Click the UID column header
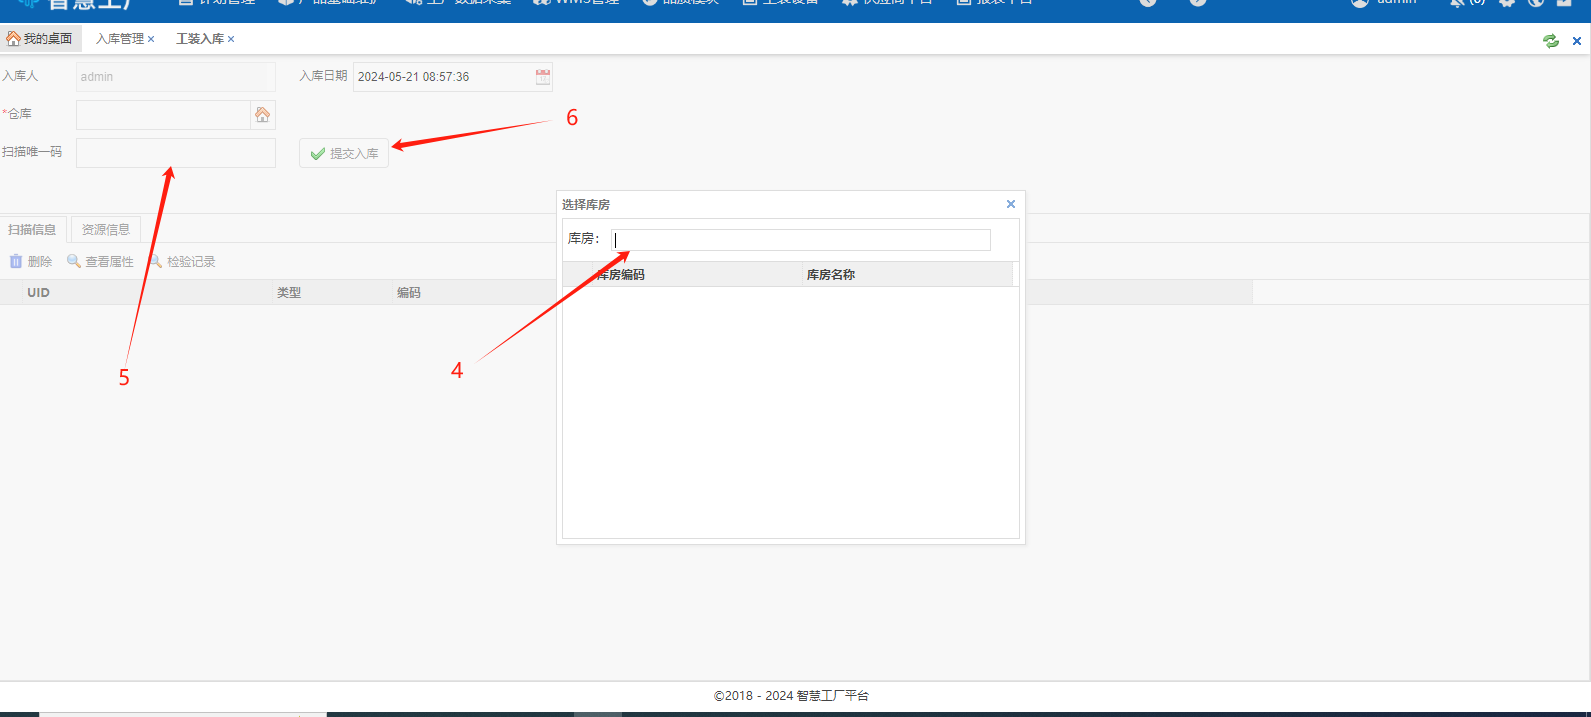 pos(38,293)
